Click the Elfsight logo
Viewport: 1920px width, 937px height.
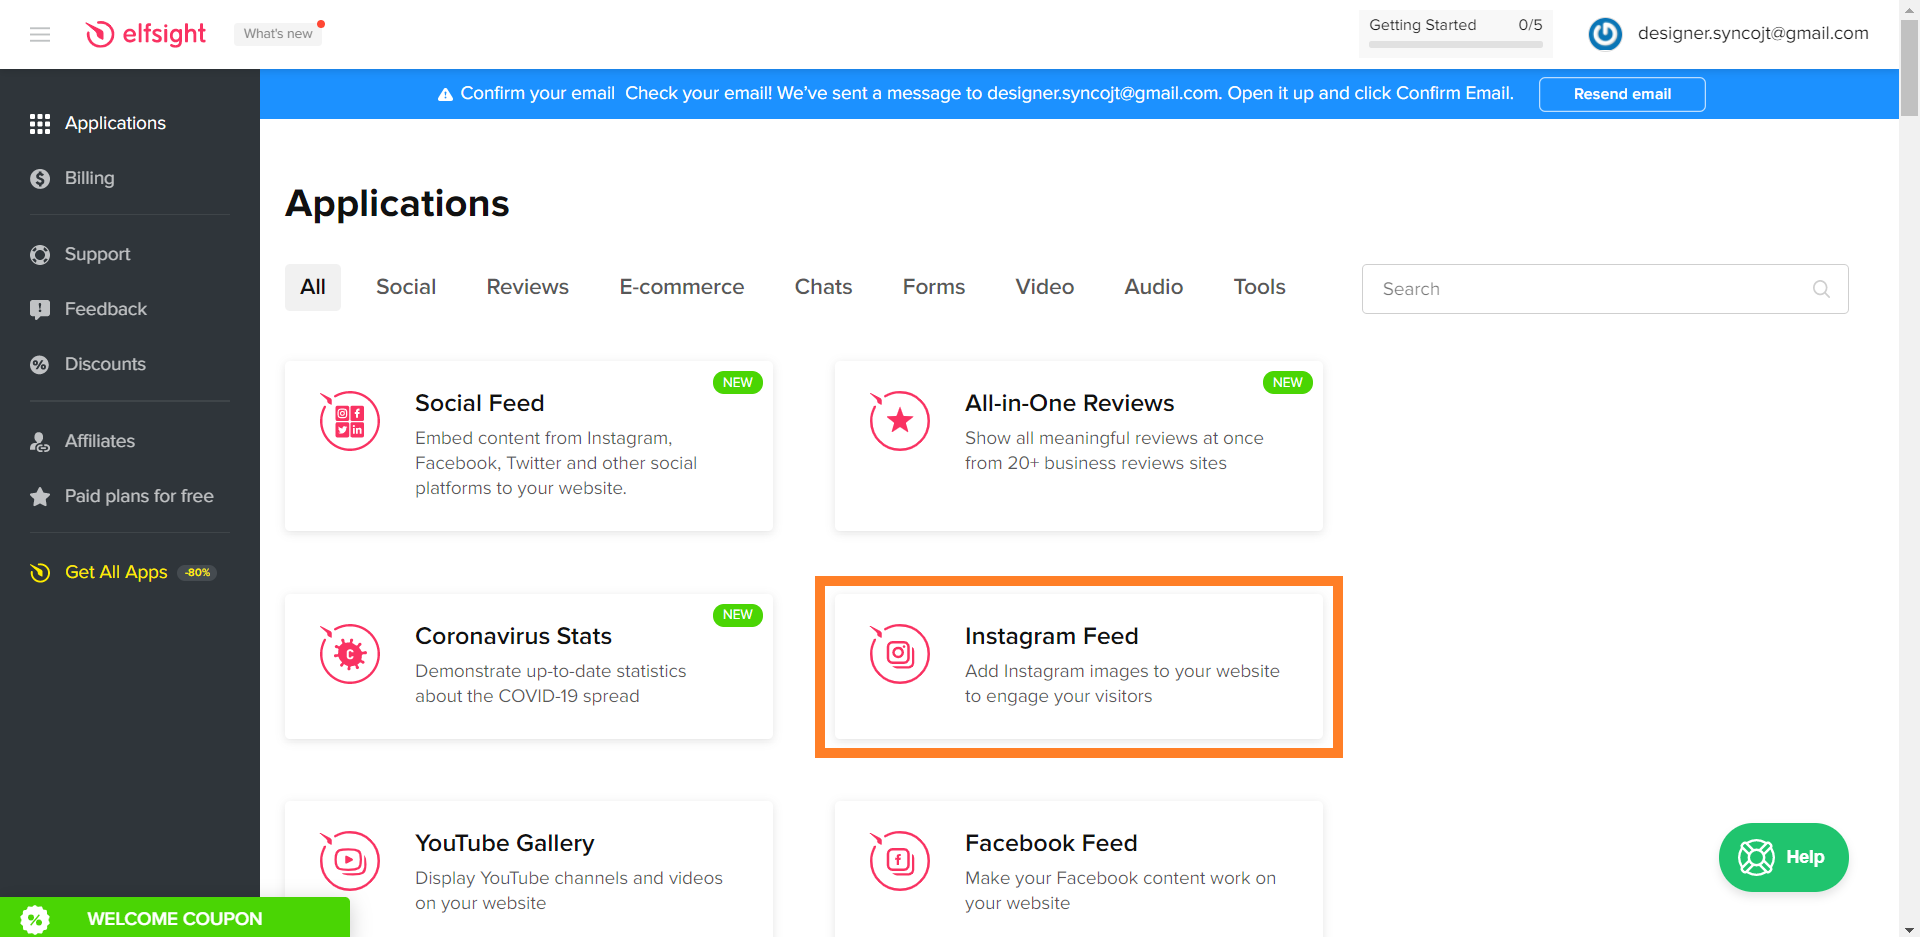[146, 34]
